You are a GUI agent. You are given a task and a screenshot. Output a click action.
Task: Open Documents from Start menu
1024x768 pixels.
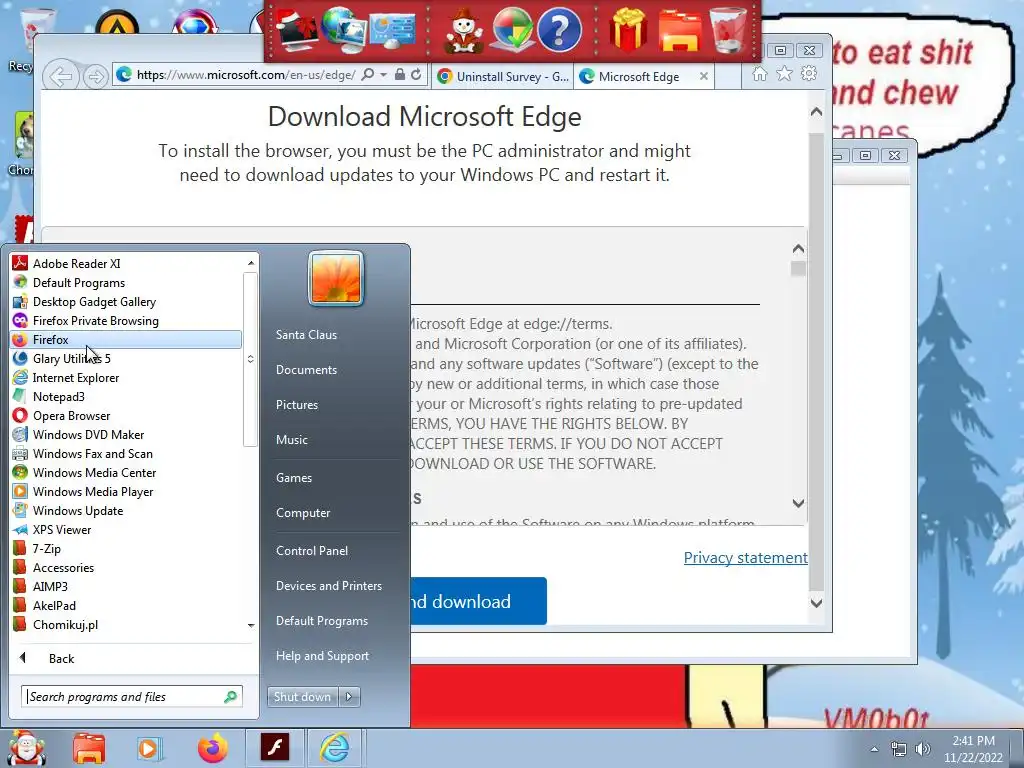tap(306, 370)
